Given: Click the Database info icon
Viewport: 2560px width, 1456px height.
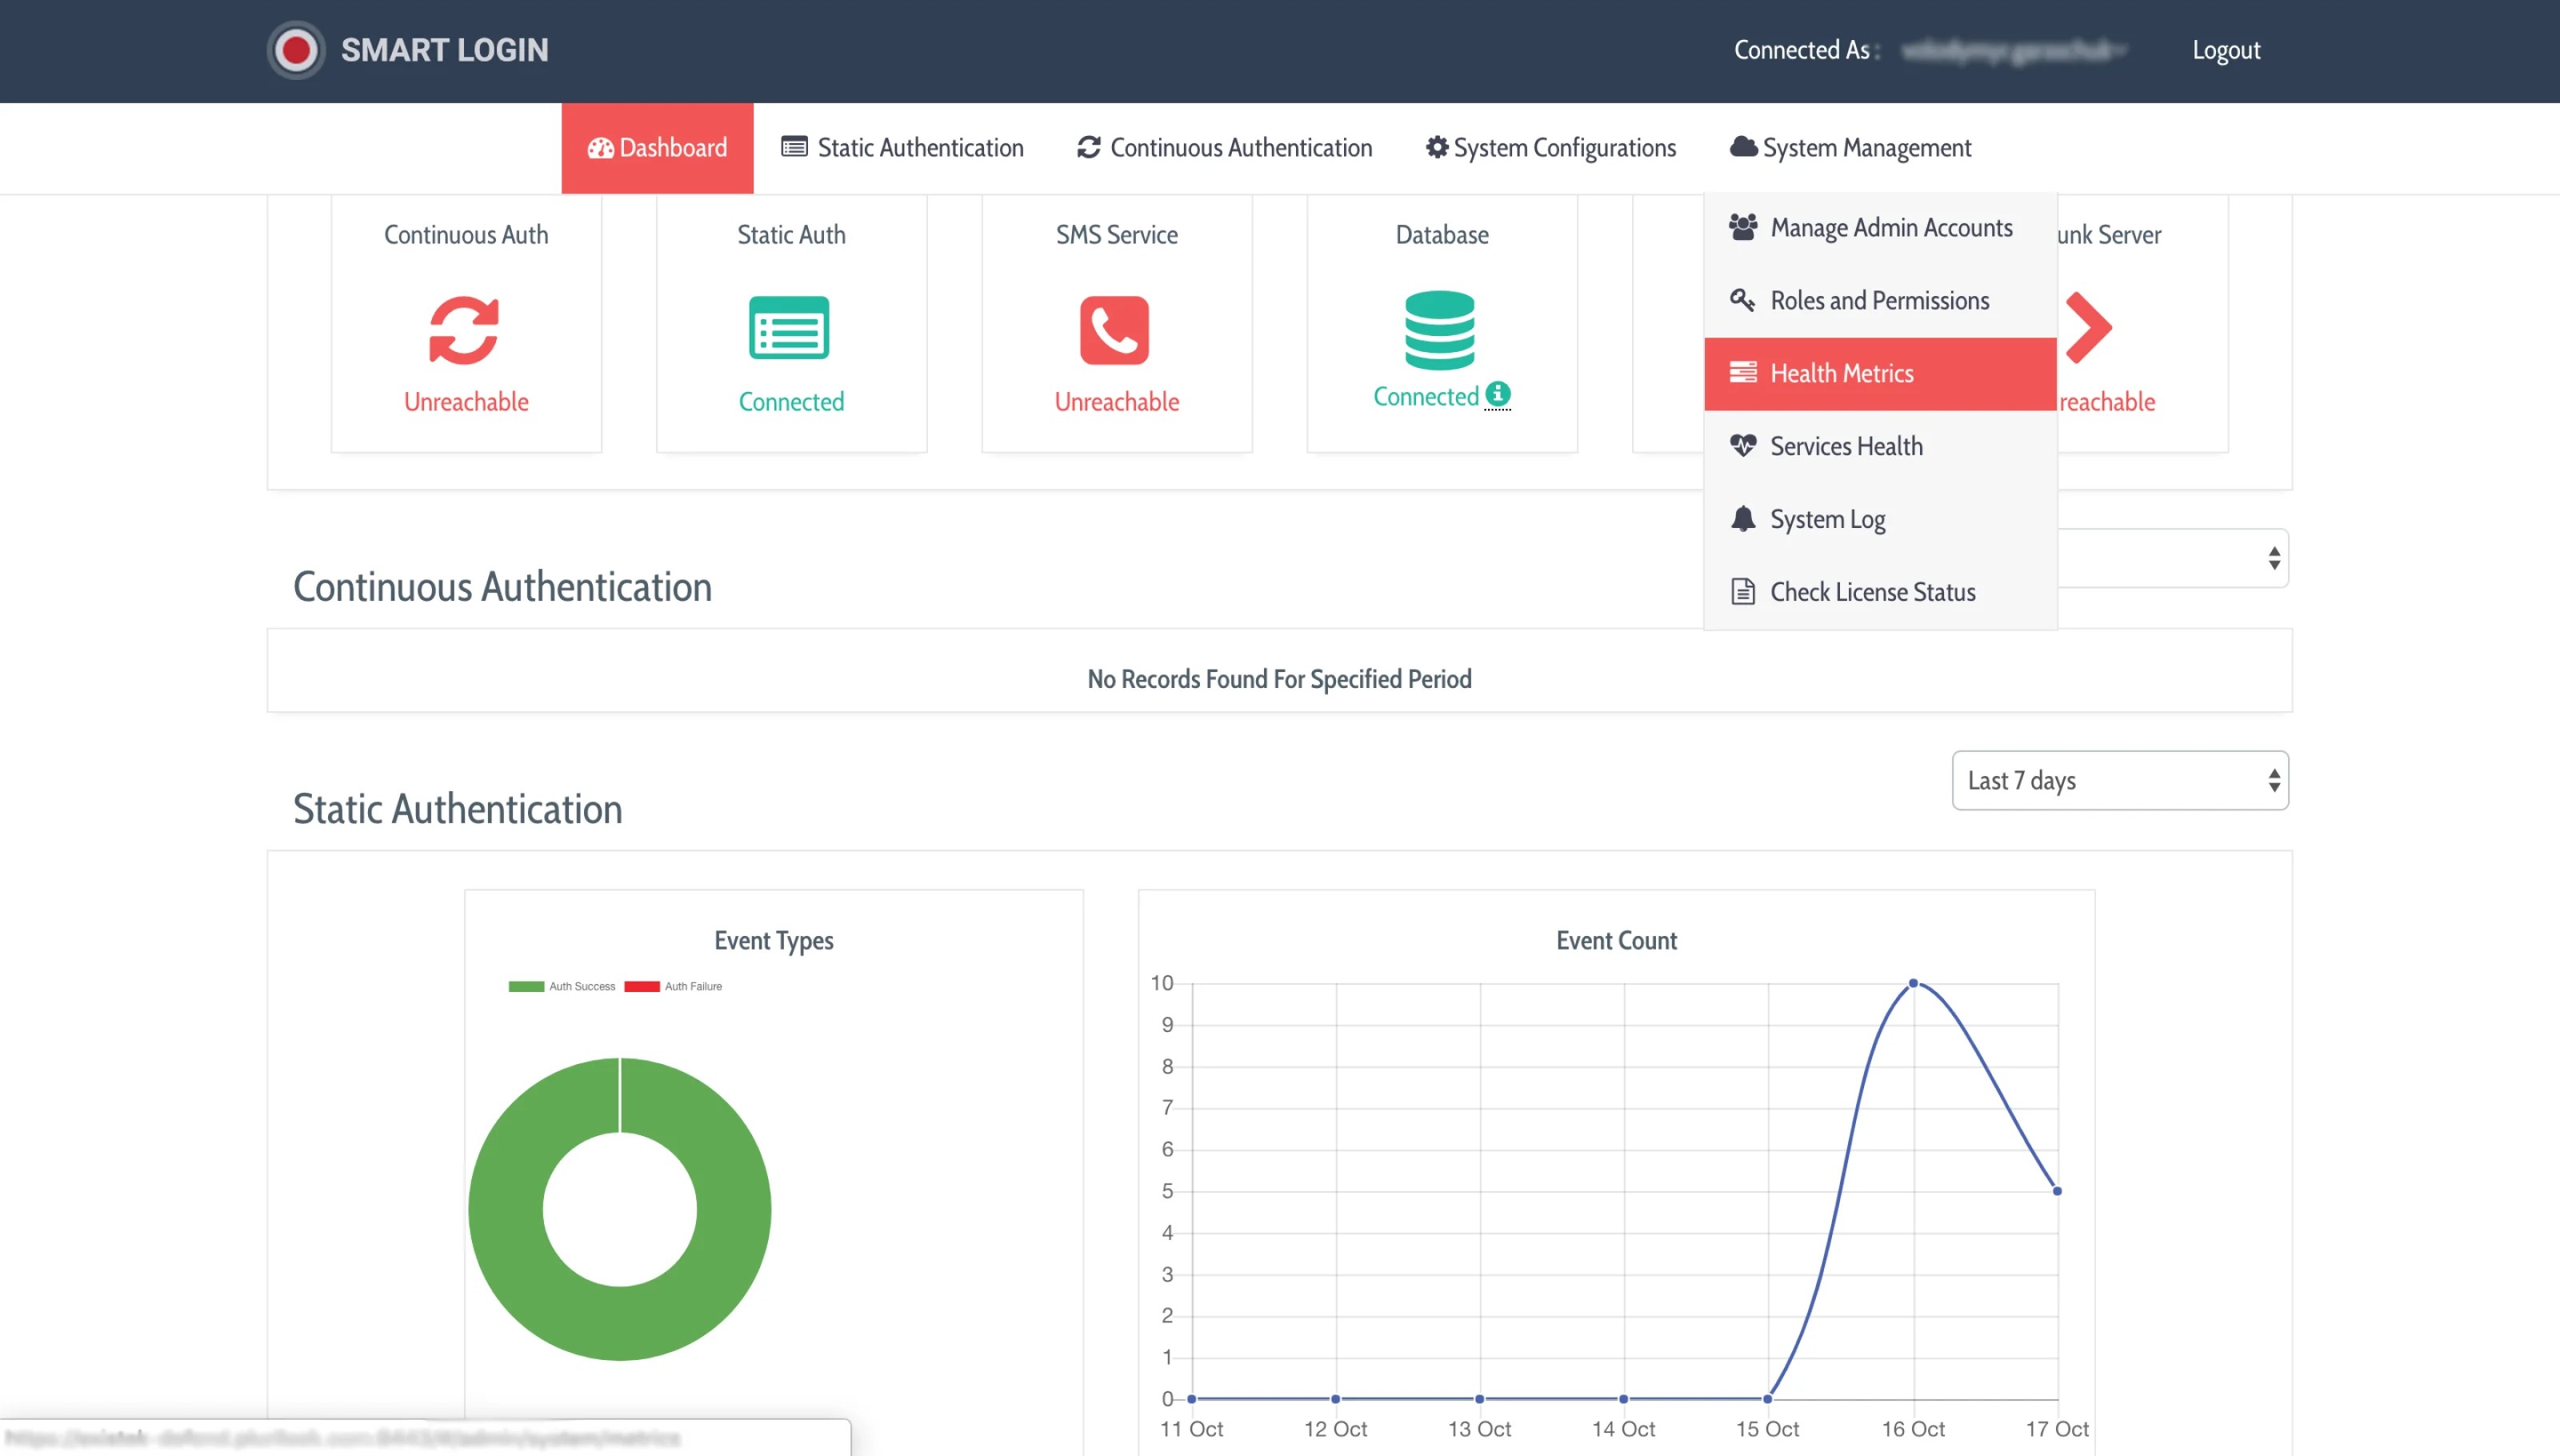Looking at the screenshot, I should (1497, 394).
